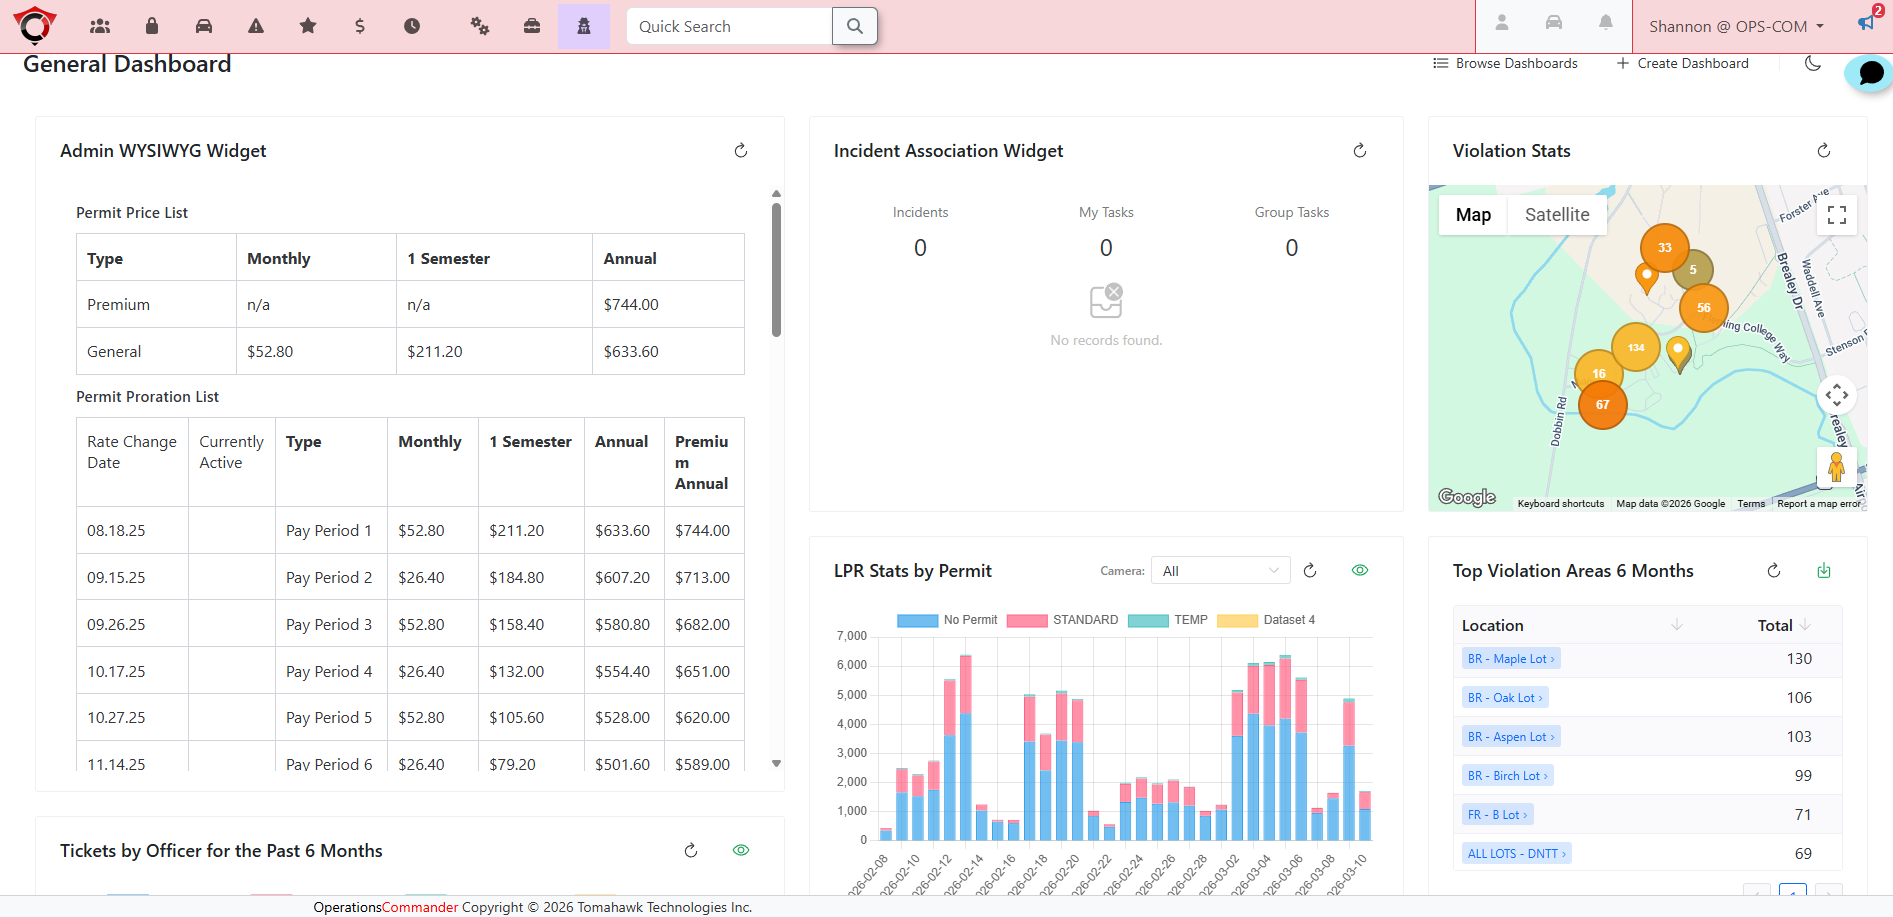Open the BR - Maple Lot link
This screenshot has width=1893, height=917.
1510,658
